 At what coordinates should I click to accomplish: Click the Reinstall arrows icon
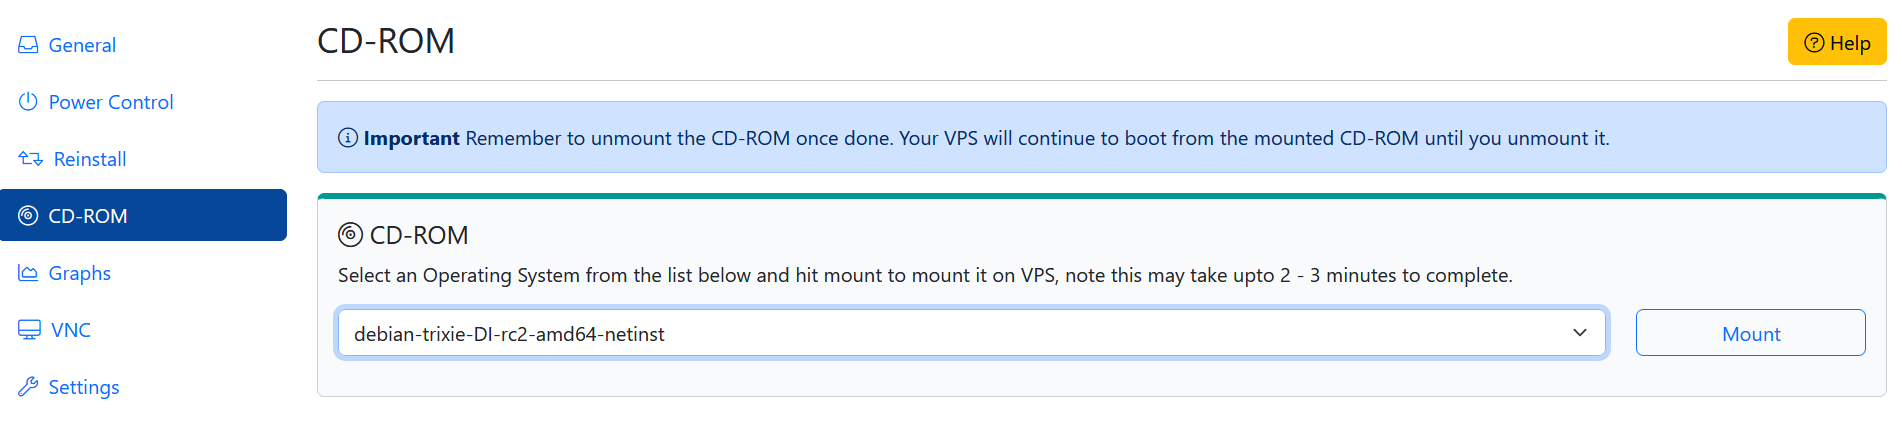[x=30, y=159]
